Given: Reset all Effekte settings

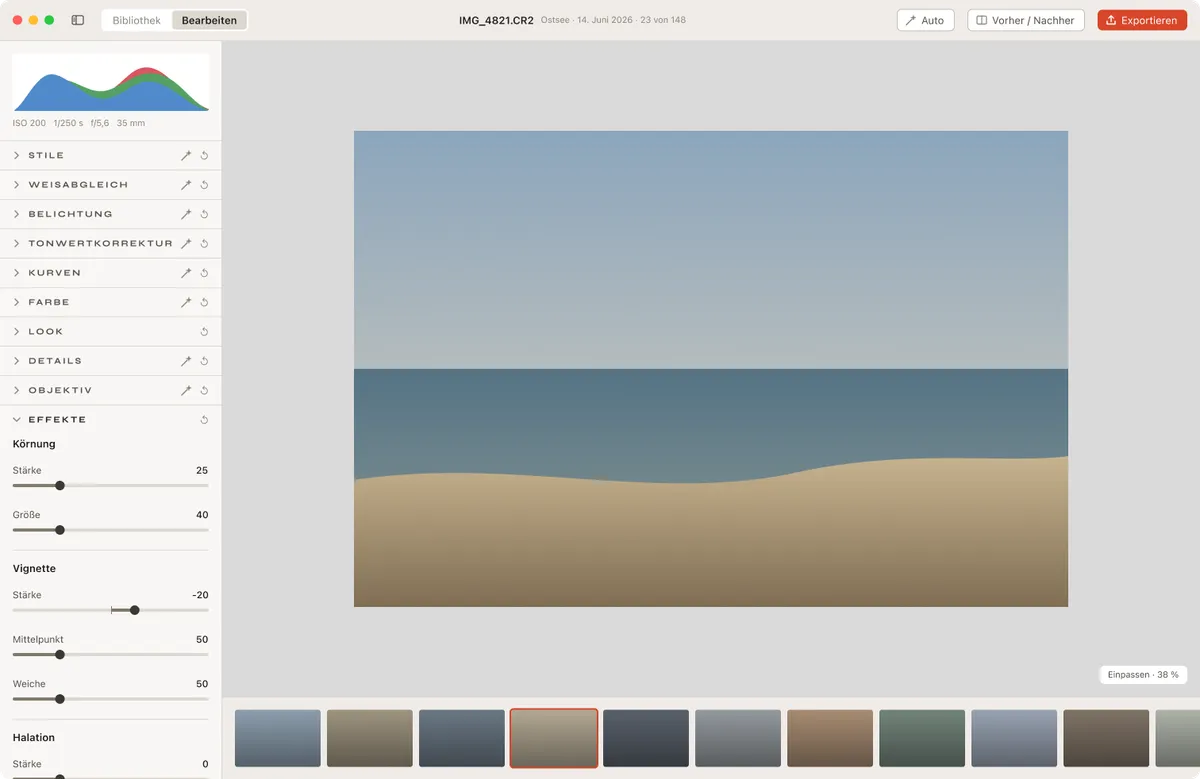Looking at the screenshot, I should pos(204,420).
